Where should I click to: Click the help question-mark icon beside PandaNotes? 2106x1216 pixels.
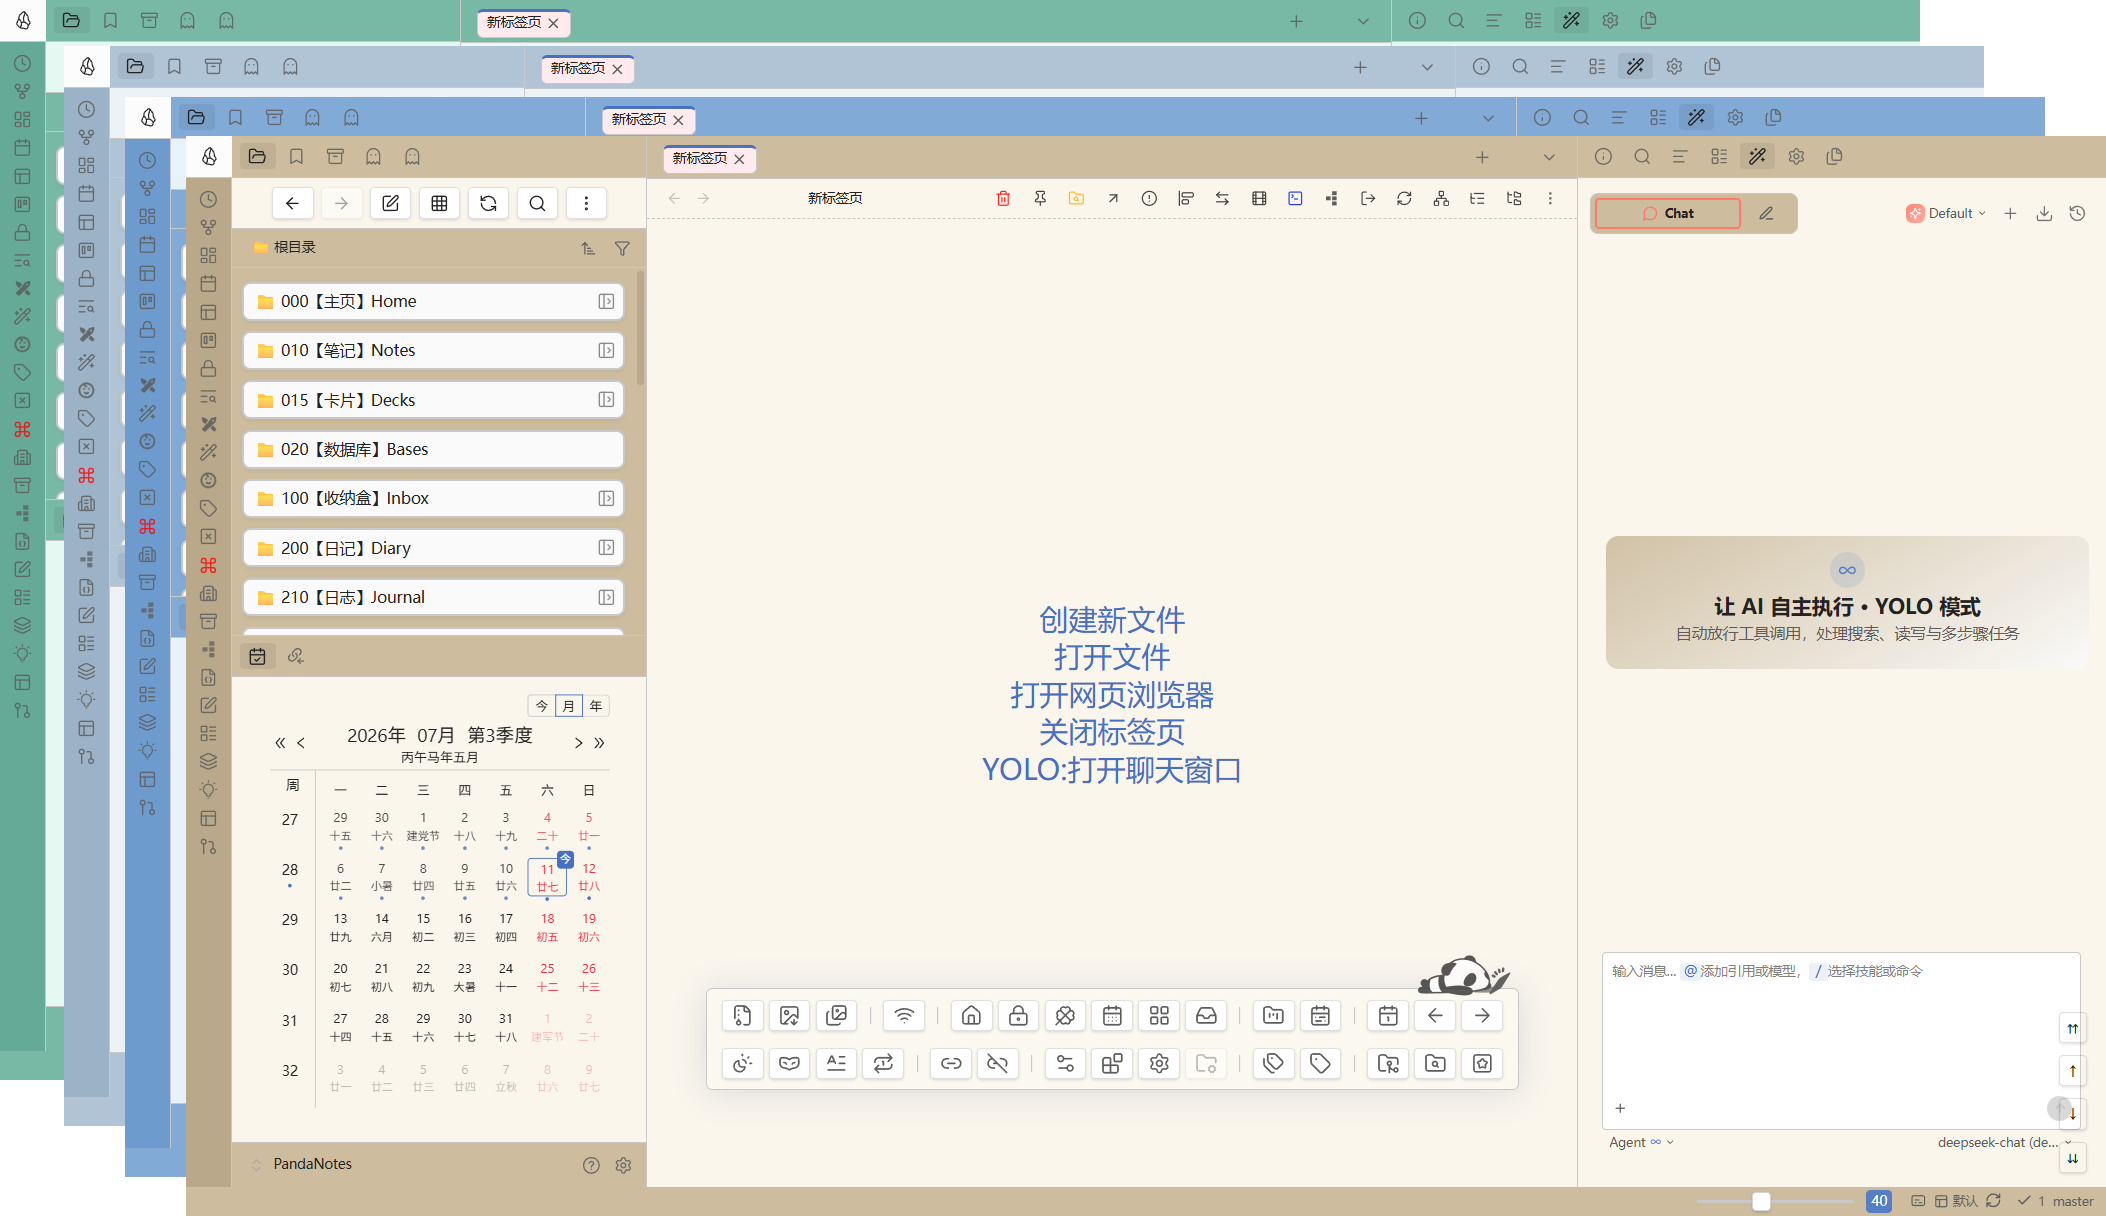[591, 1165]
